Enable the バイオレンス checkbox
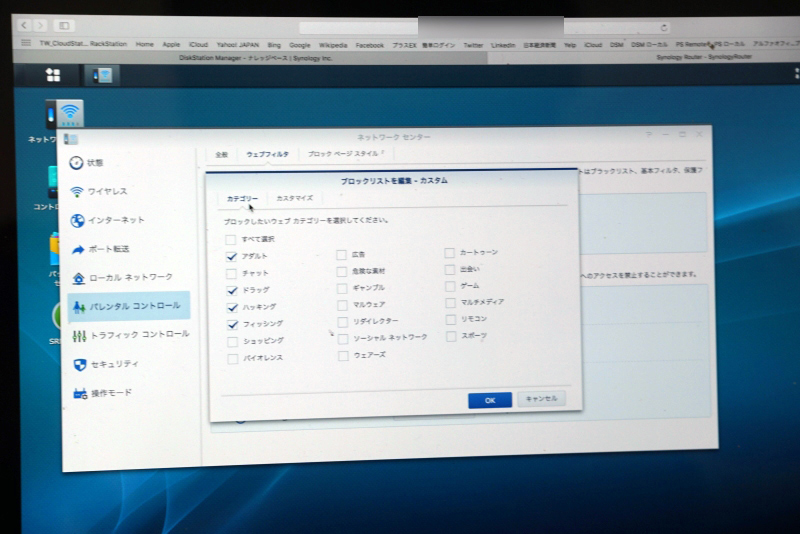Image resolution: width=800 pixels, height=534 pixels. (233, 359)
